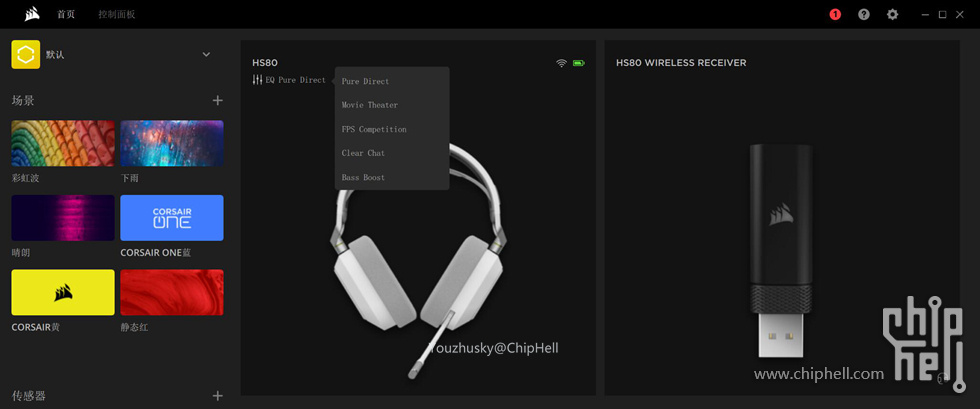The height and width of the screenshot is (409, 980).
Task: Switch to the 控制面板 tab
Action: click(116, 14)
